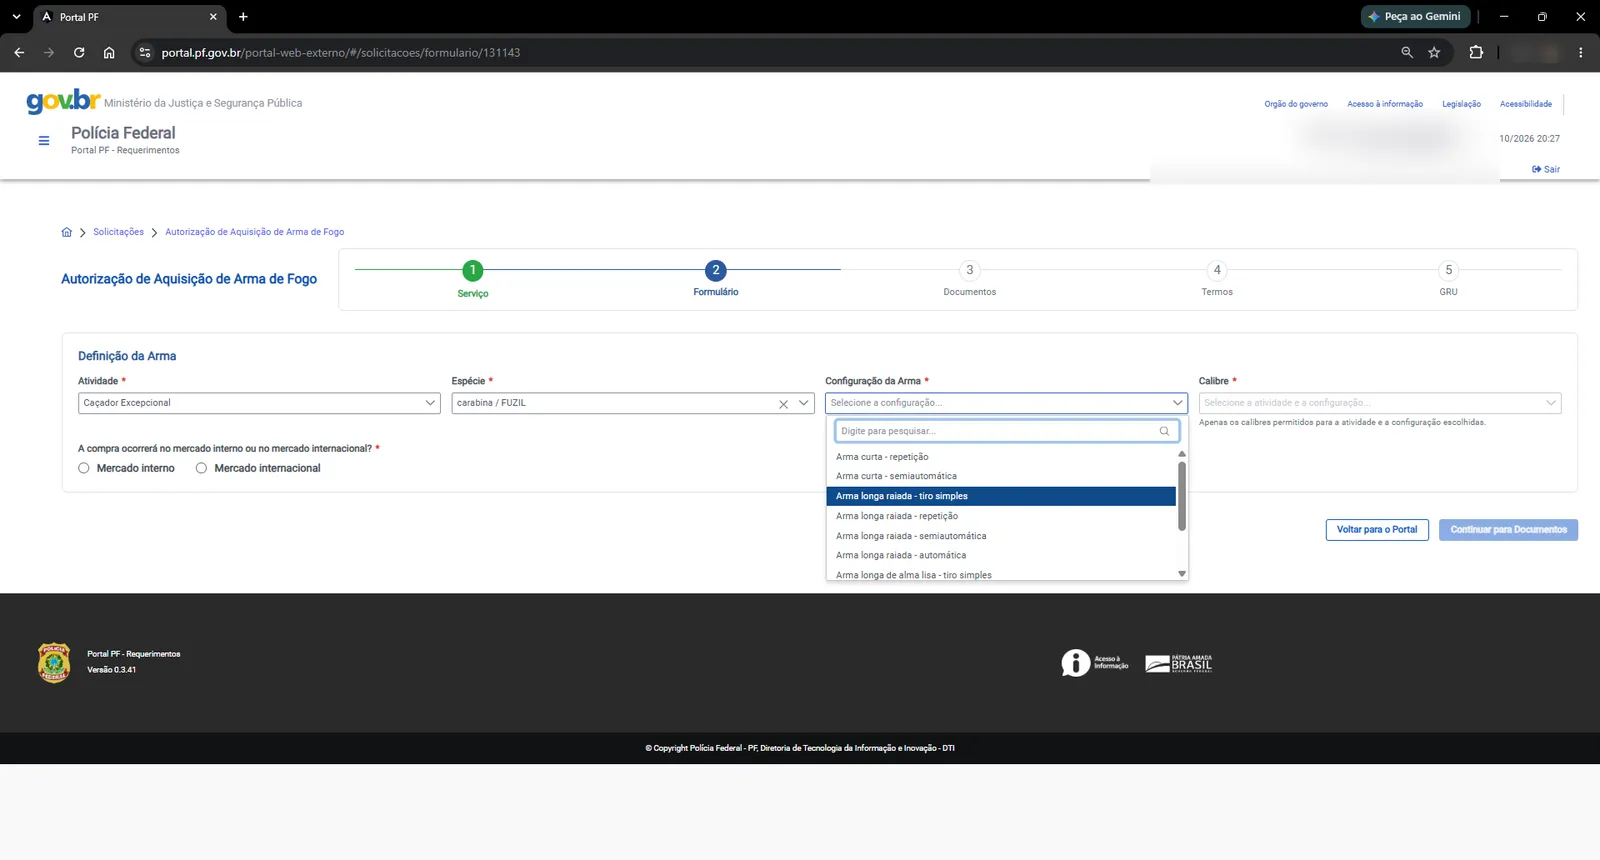Open the Solicitações breadcrumb link
Viewport: 1600px width, 860px height.
coord(119,232)
